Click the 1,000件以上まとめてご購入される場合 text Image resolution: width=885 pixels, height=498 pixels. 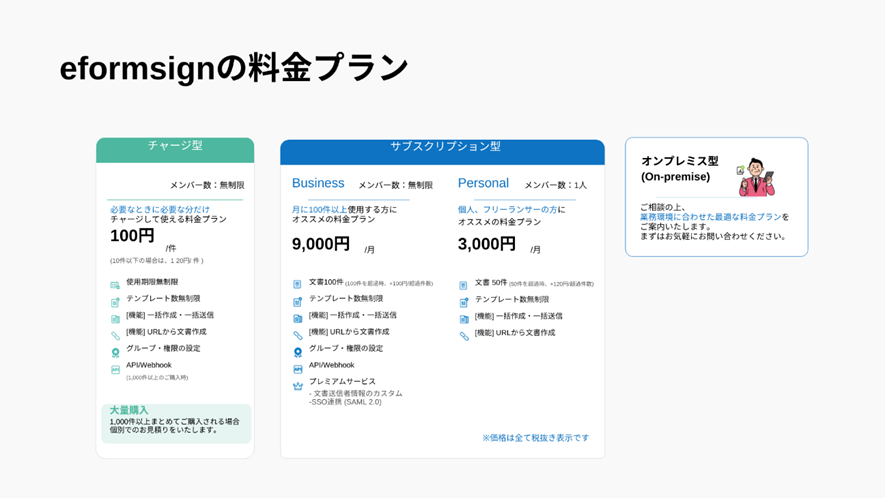pos(174,421)
